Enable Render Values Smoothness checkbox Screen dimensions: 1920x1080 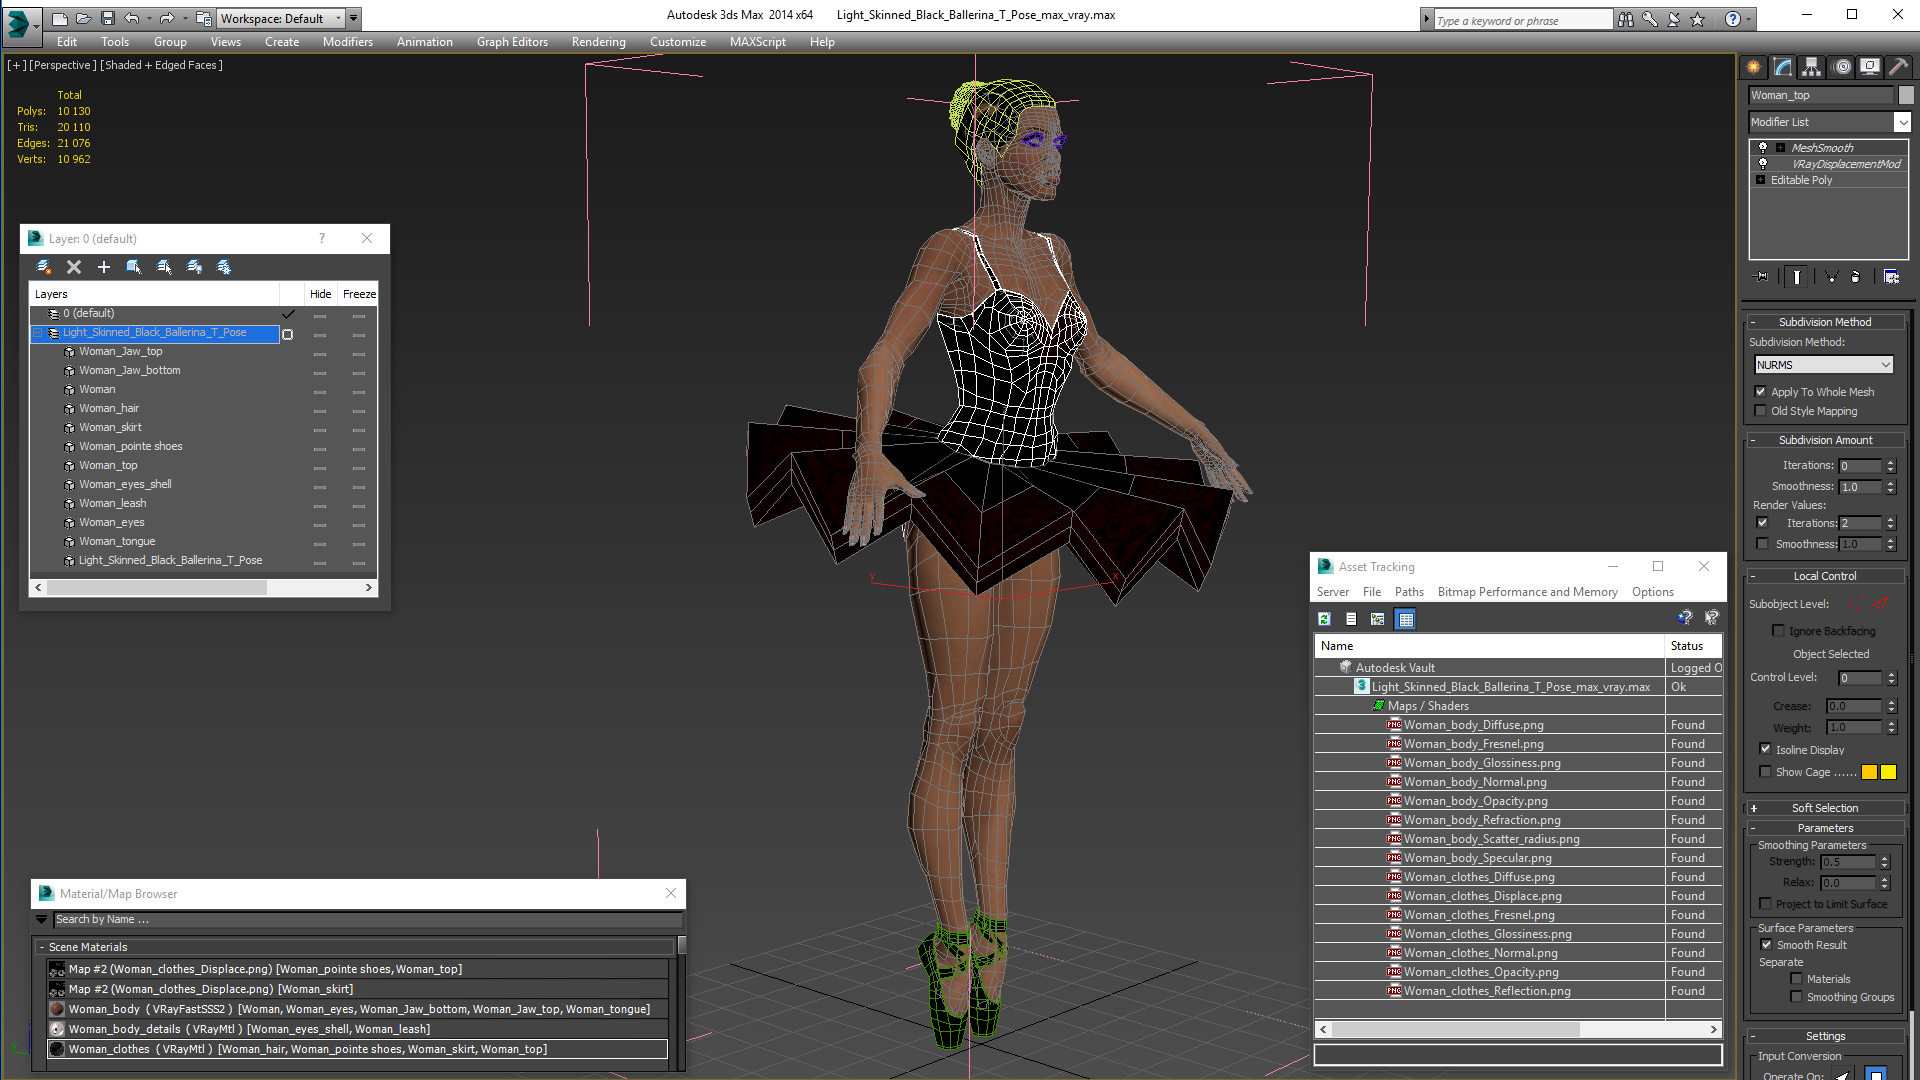1762,544
